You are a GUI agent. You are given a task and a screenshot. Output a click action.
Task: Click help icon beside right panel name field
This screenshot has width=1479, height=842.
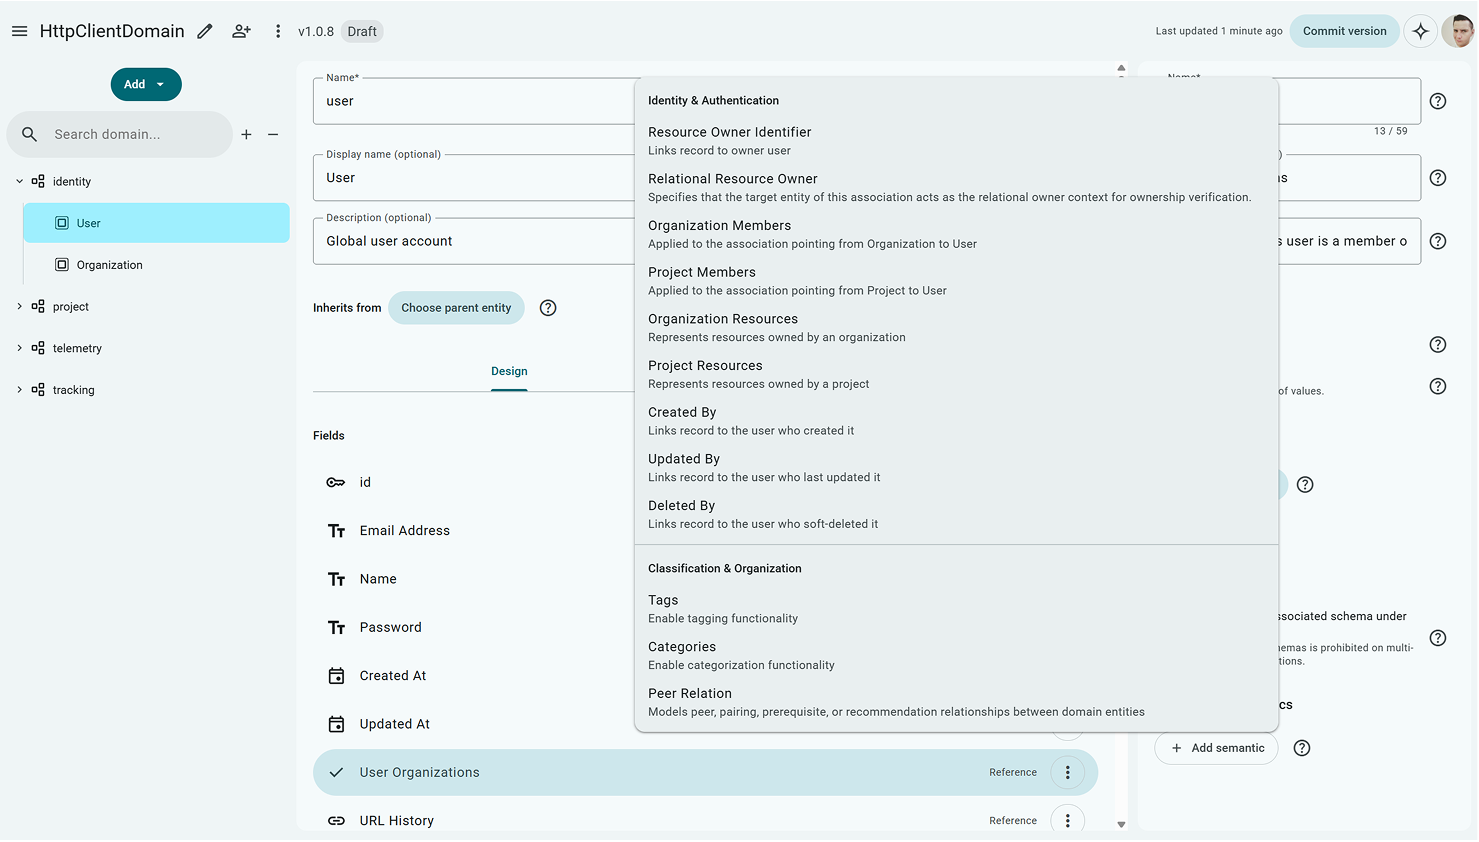[x=1438, y=101]
